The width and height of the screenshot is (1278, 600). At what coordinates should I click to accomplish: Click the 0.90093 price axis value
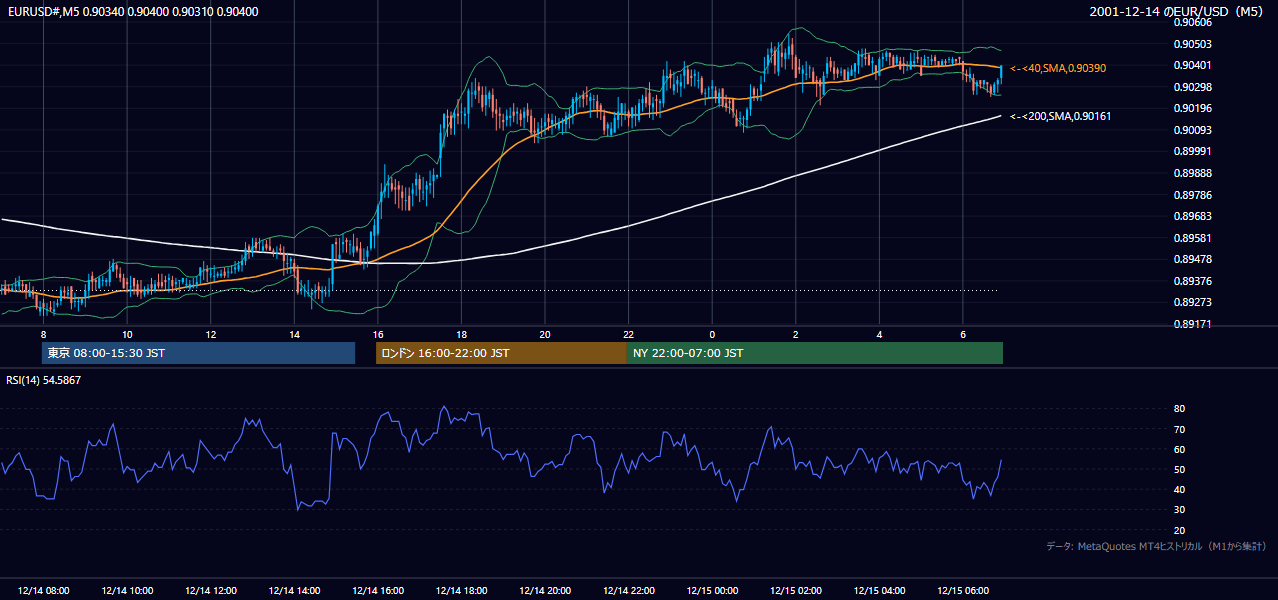[x=1193, y=130]
